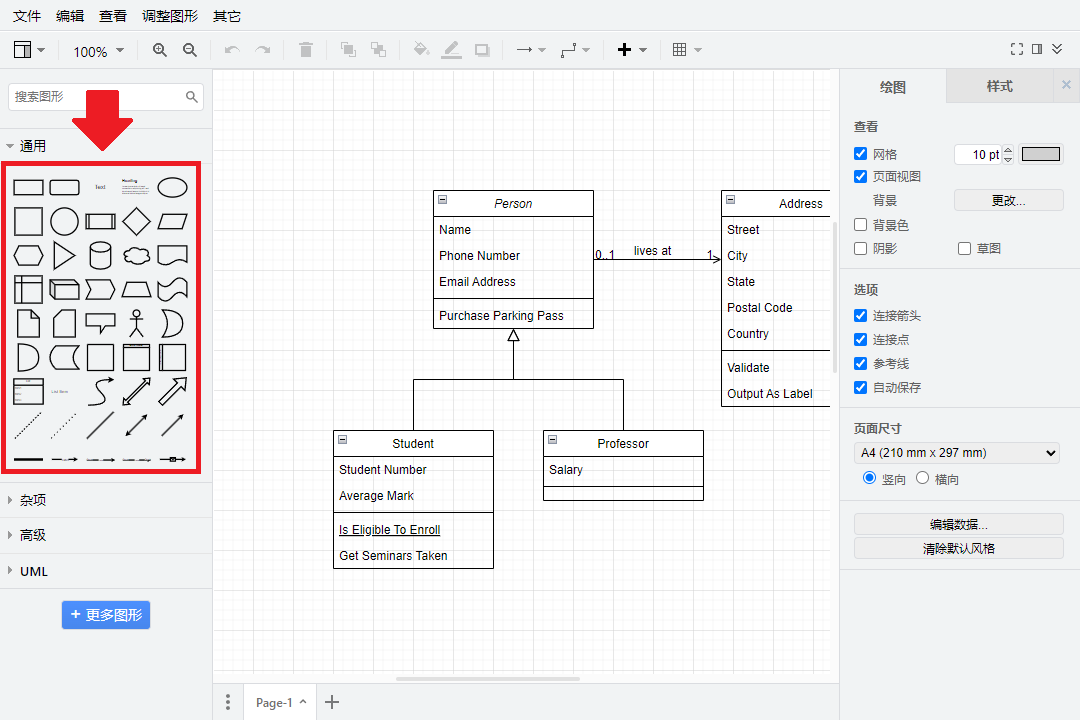Click the zoom in magnifier icon
This screenshot has height=720, width=1080.
(x=160, y=50)
